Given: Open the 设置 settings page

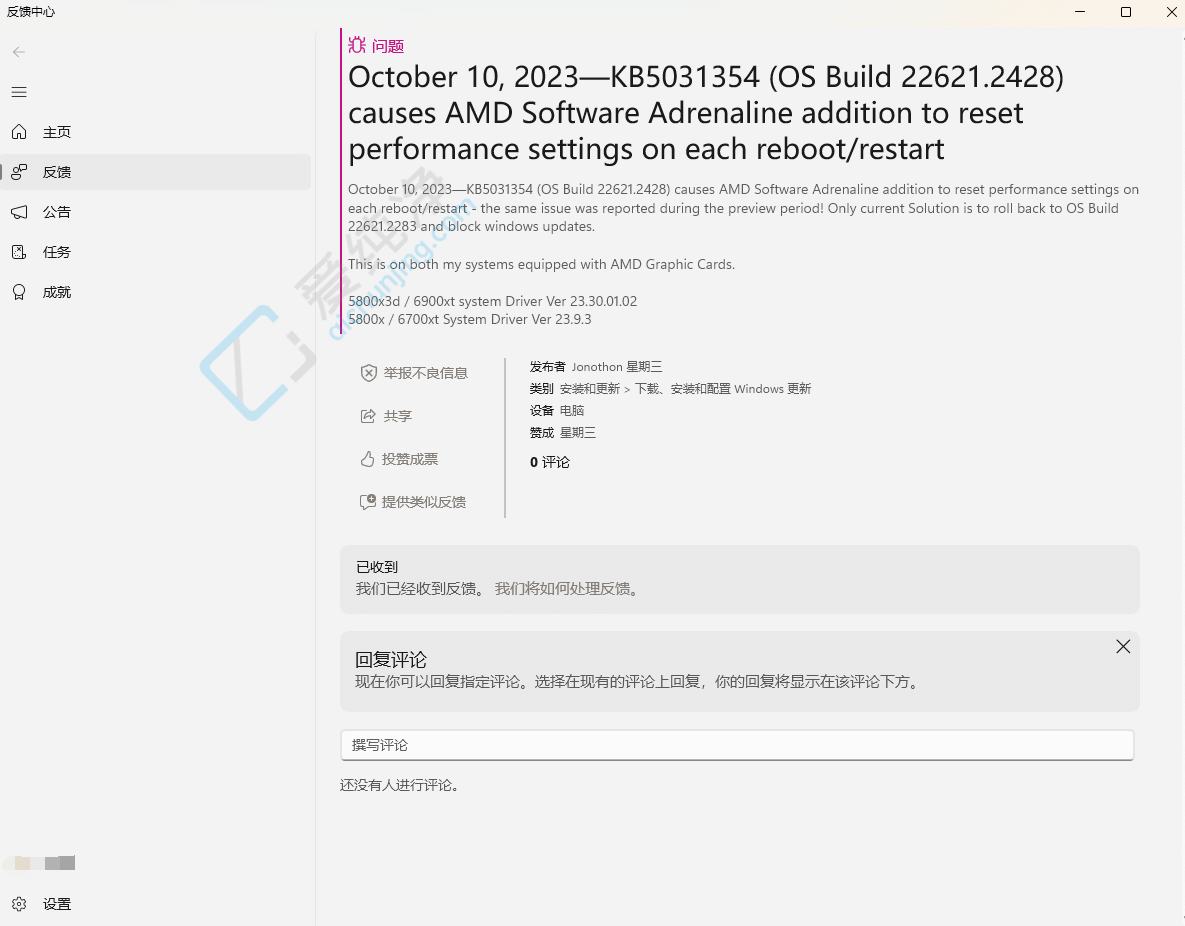Looking at the screenshot, I should click(57, 903).
